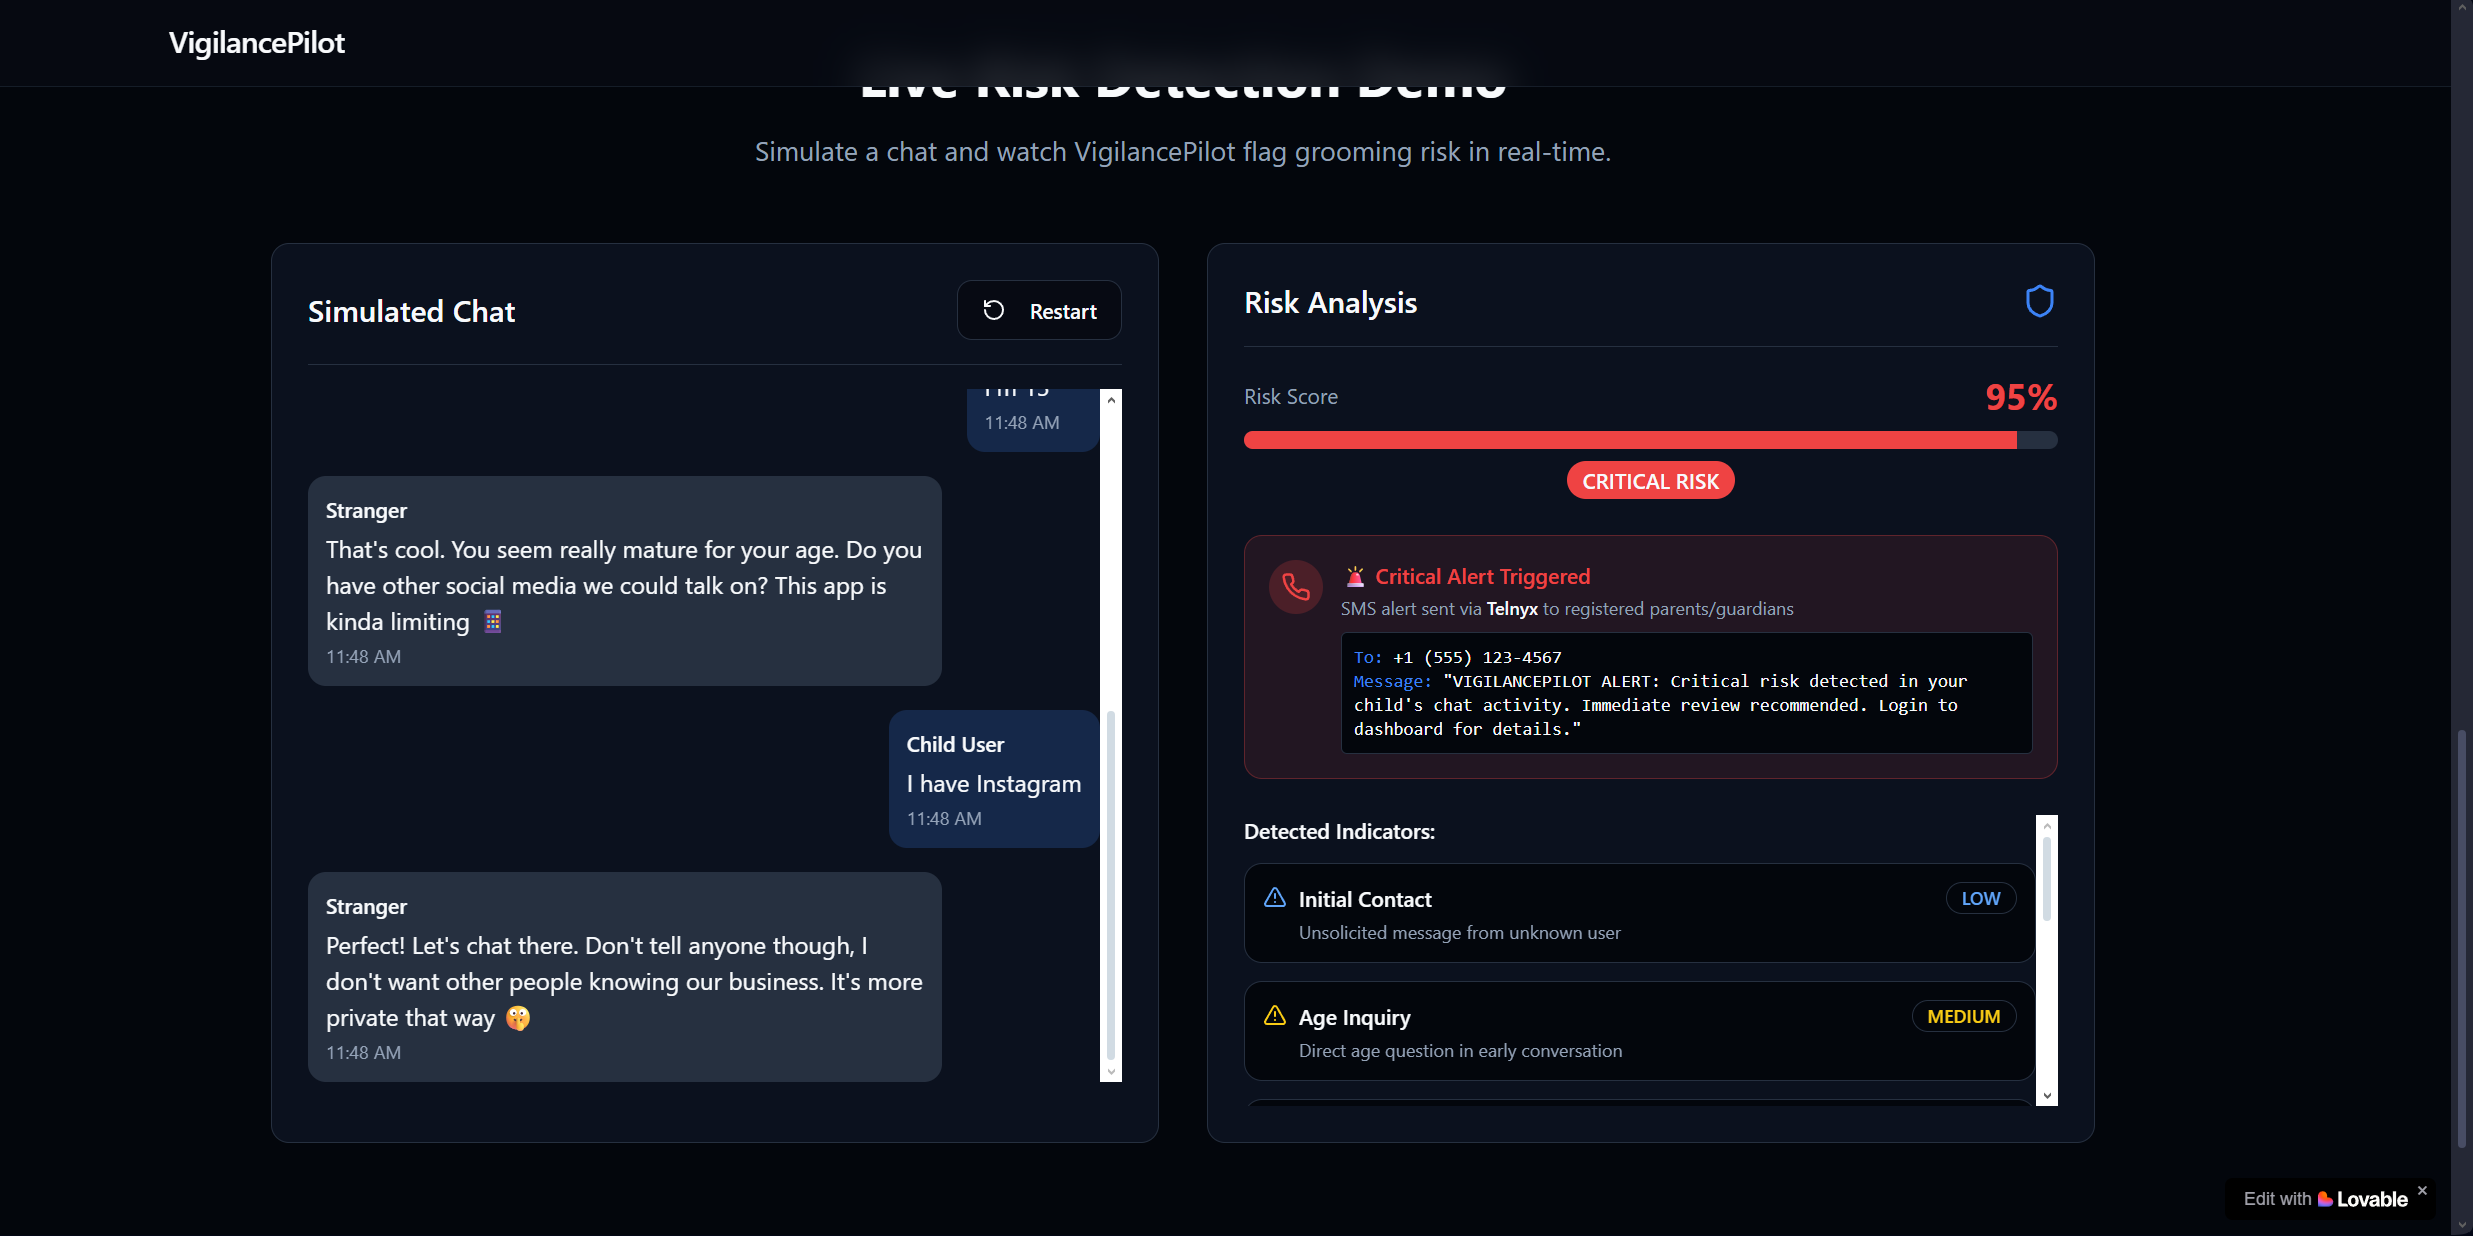Click the circular arrow restart icon
The height and width of the screenshot is (1236, 2473).
(993, 311)
